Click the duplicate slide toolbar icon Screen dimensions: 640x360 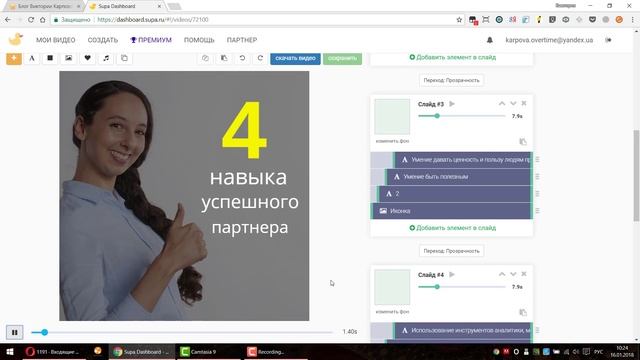(124, 58)
